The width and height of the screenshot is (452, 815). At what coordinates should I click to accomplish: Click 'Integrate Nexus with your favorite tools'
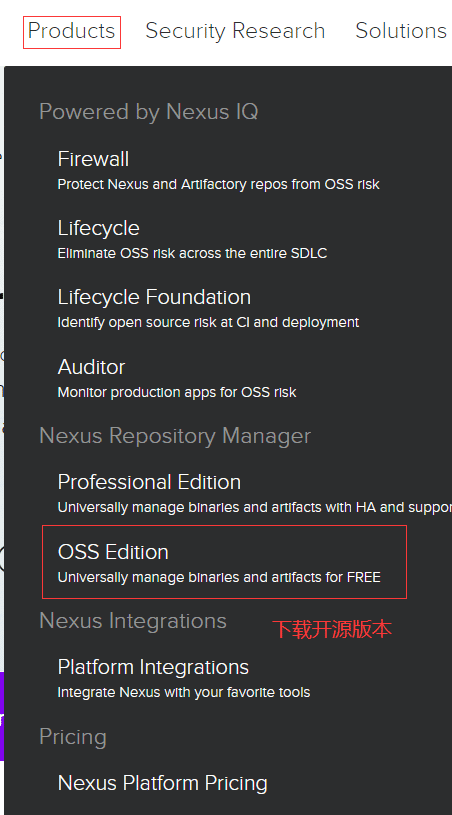(x=183, y=693)
